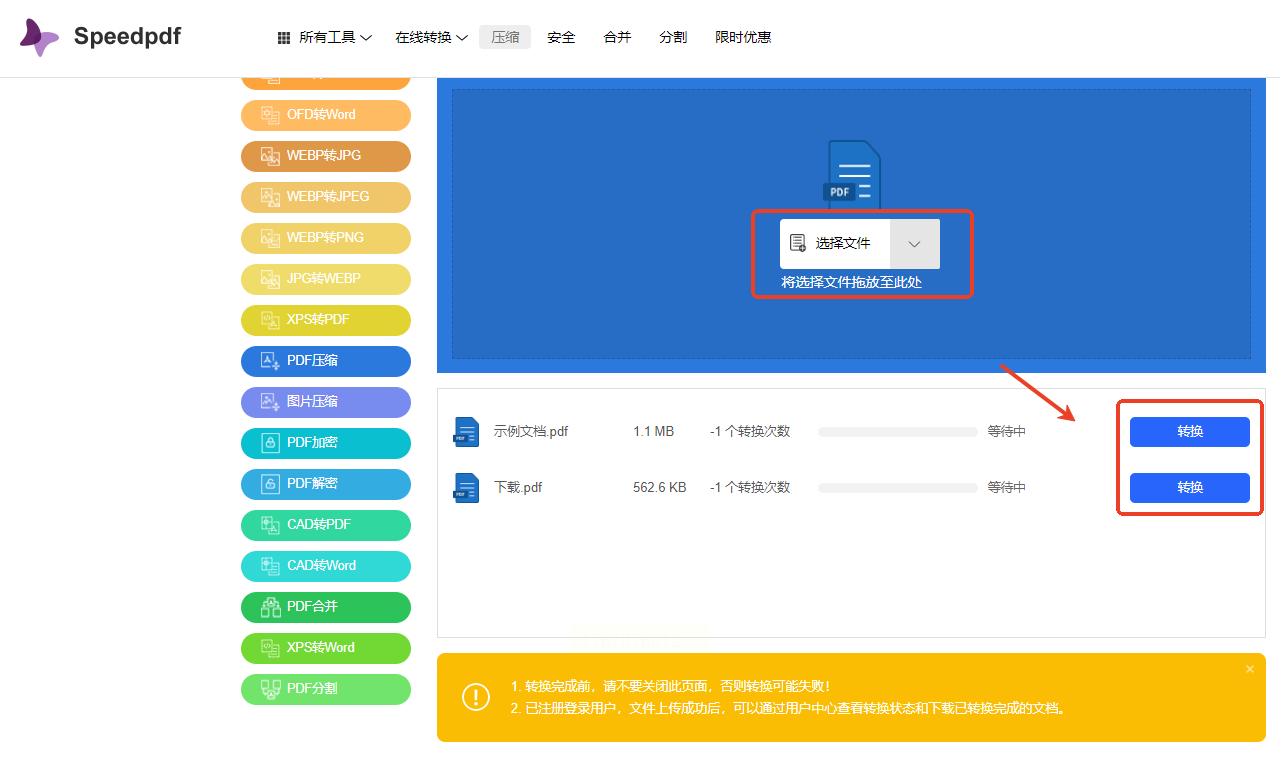1280x760 pixels.
Task: Click the PDF解密 unlock icon
Action: (270, 484)
